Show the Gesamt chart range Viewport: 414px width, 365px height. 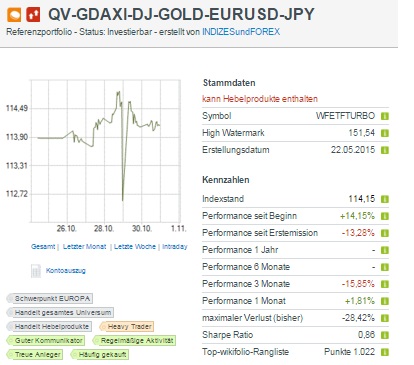[43, 247]
